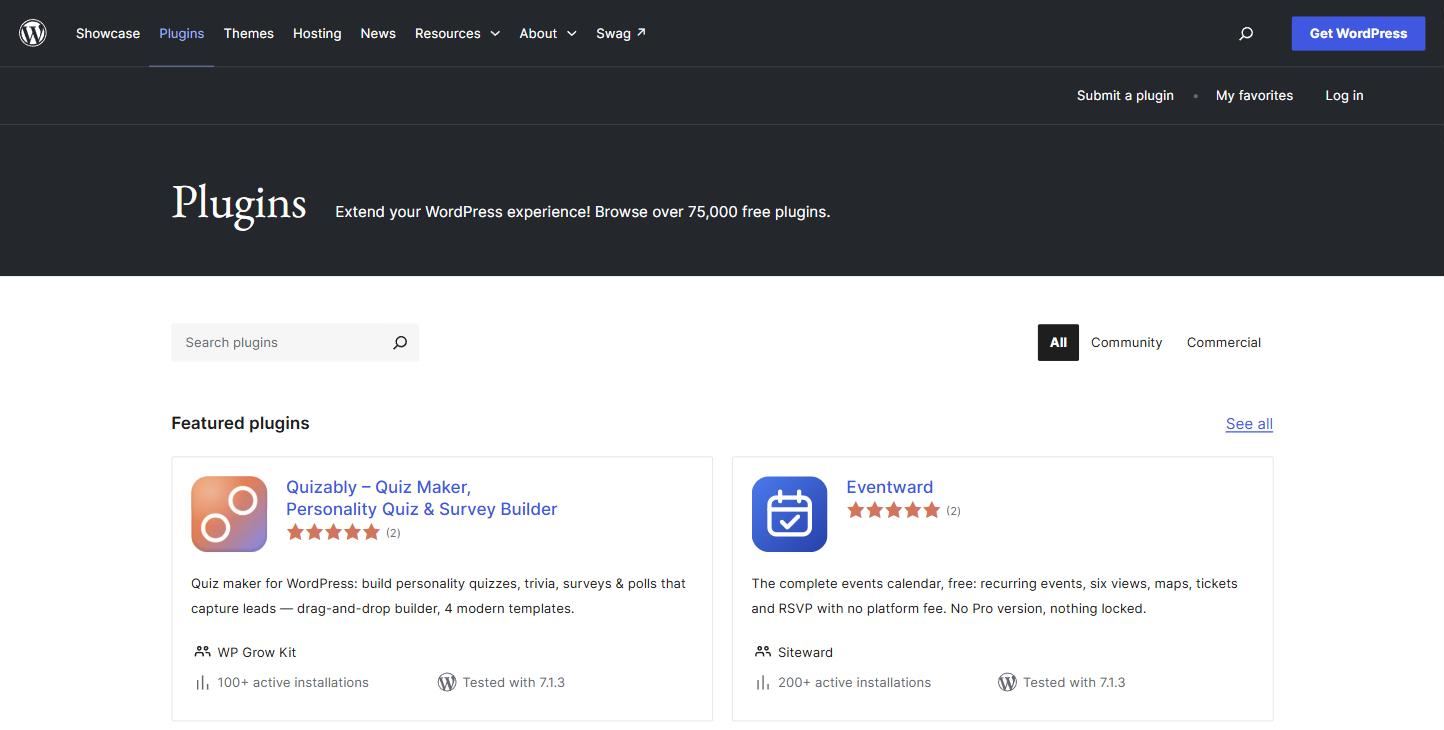
Task: Click the Get WordPress button
Action: [x=1358, y=33]
